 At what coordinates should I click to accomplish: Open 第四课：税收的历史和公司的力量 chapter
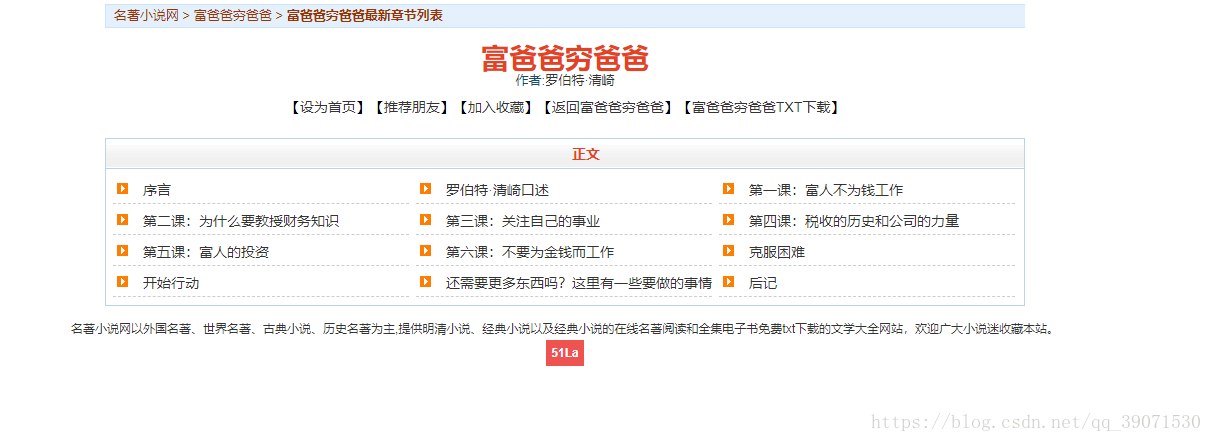[x=854, y=221]
